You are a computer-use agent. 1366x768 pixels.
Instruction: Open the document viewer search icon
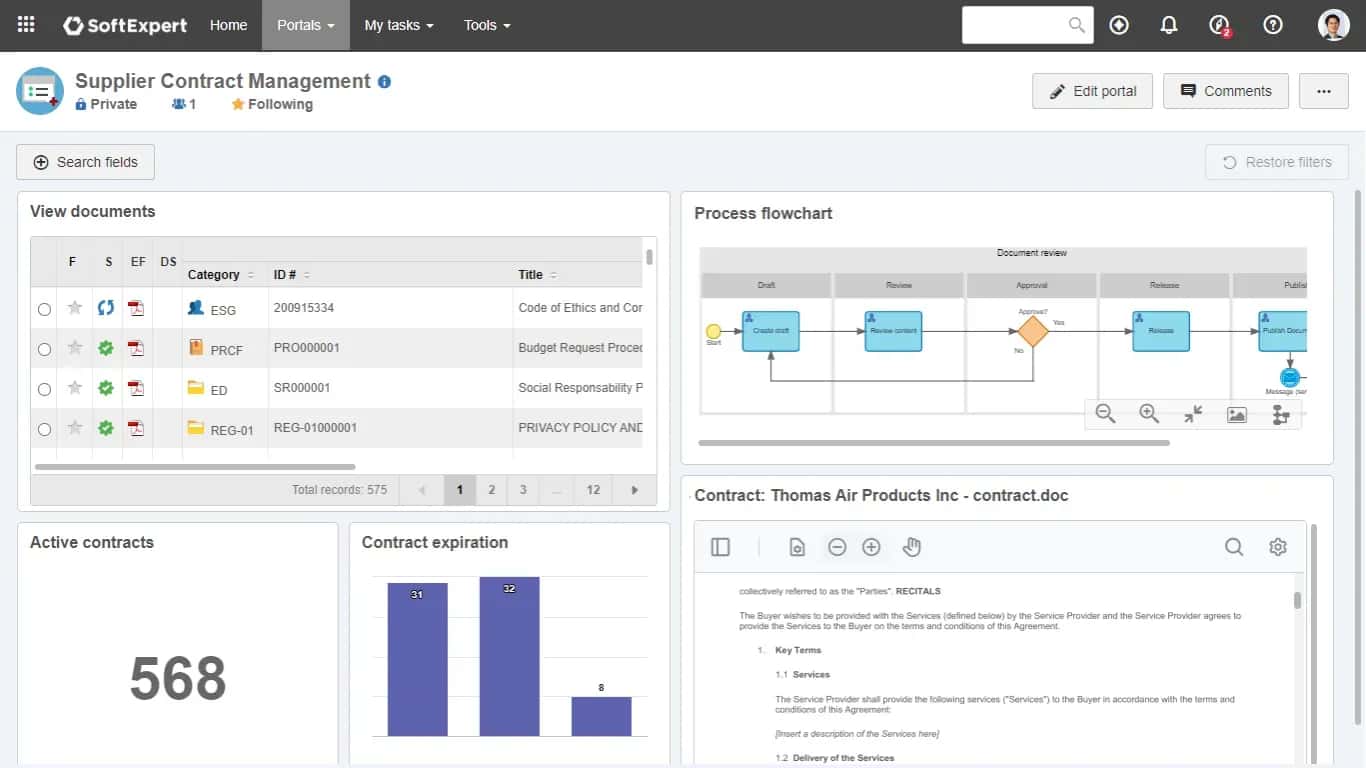pyautogui.click(x=1234, y=547)
